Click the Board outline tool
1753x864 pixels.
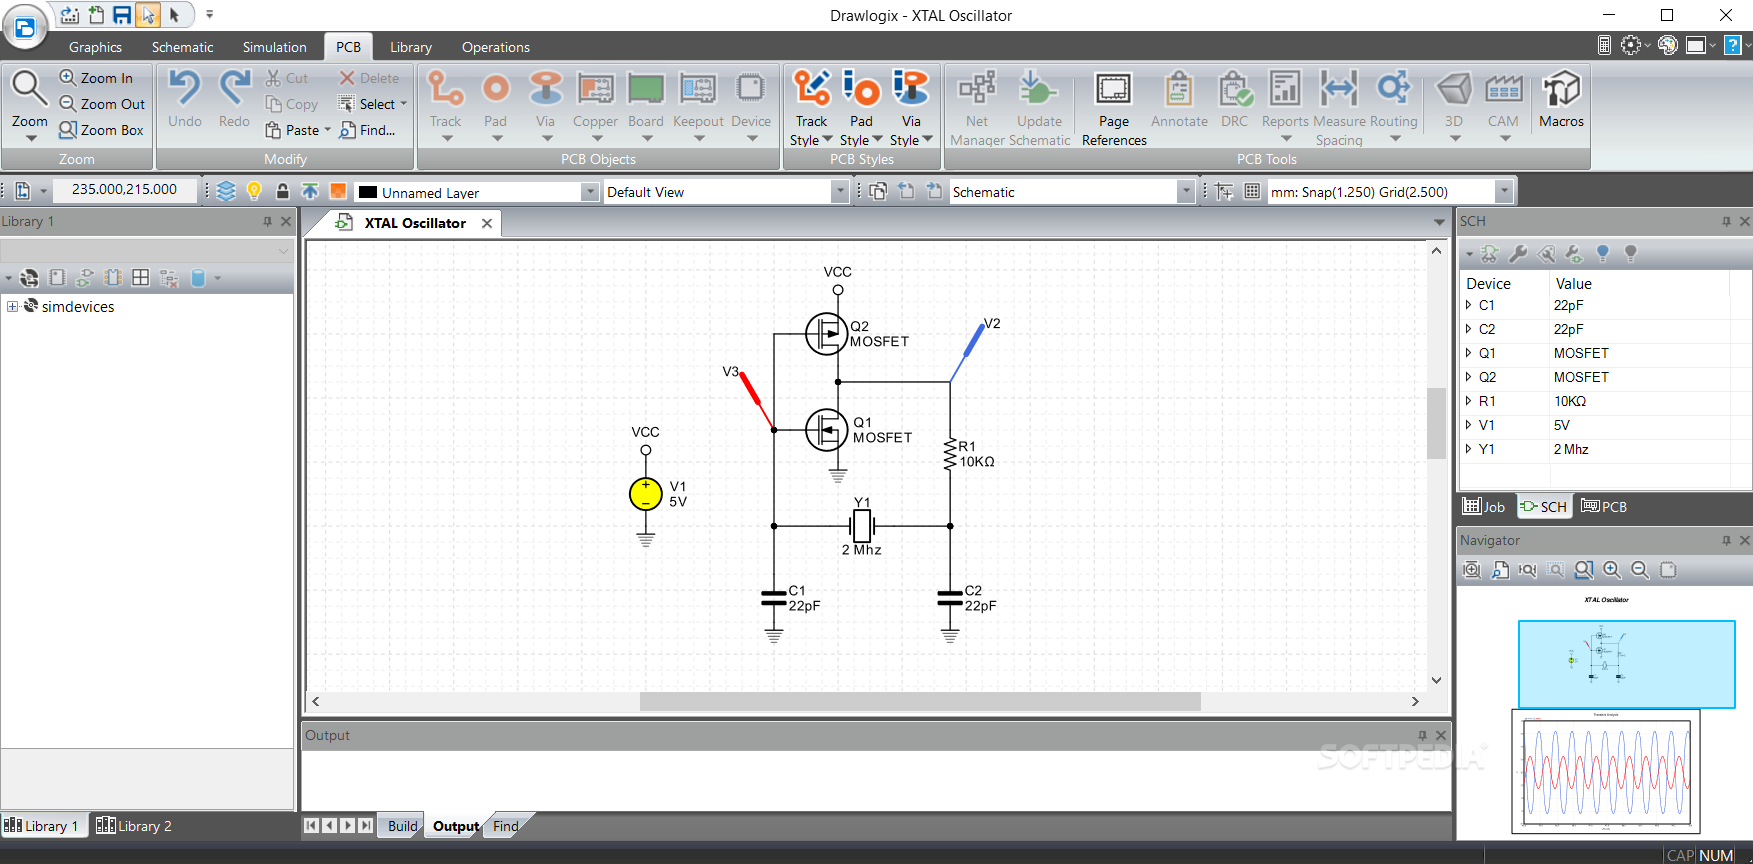[x=646, y=104]
